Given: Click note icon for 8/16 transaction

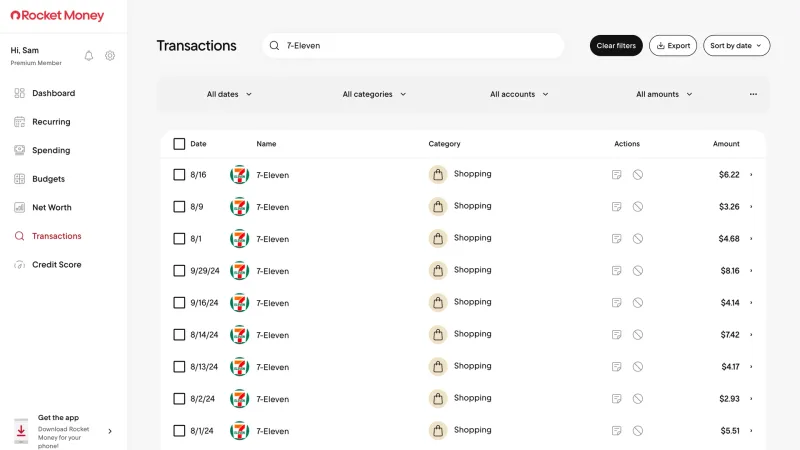Looking at the screenshot, I should (x=616, y=174).
